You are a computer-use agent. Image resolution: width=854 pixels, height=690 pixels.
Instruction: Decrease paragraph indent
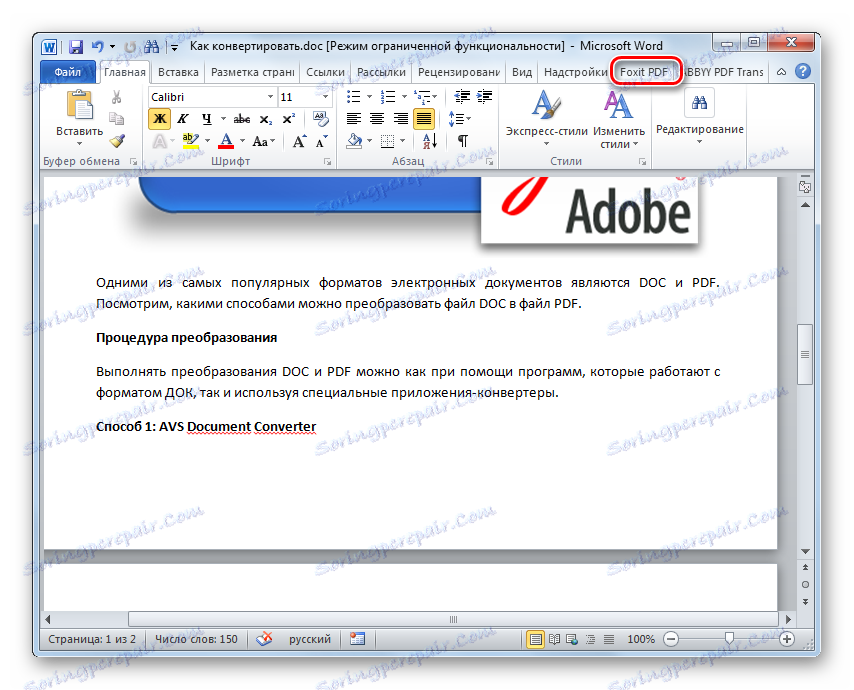pyautogui.click(x=462, y=97)
